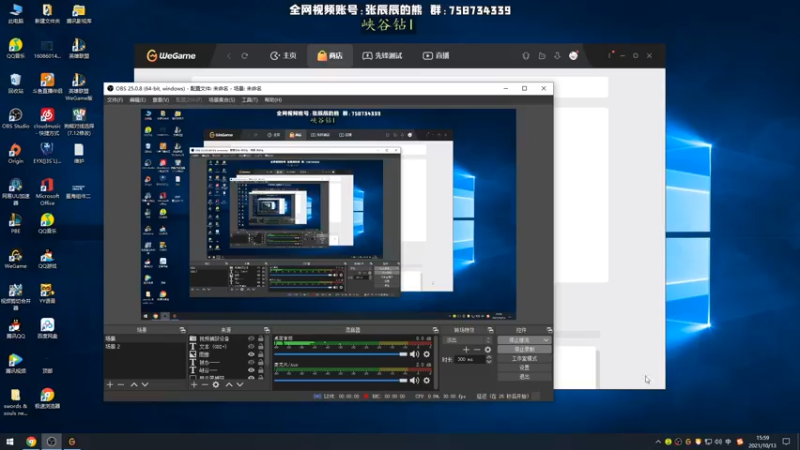Lock the 文本 (GDI+) source

[x=261, y=346]
